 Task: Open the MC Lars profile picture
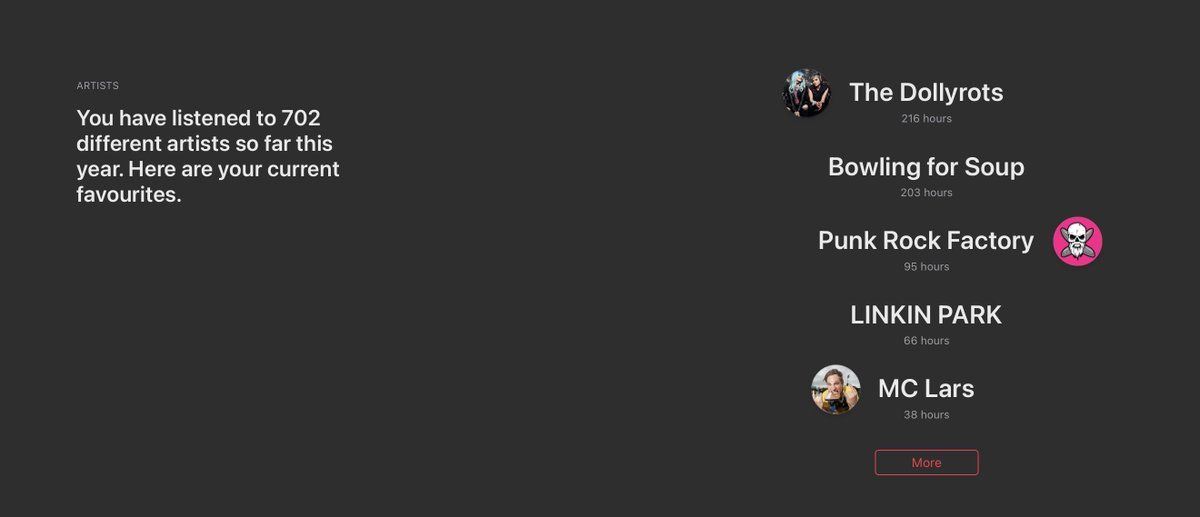pyautogui.click(x=836, y=389)
